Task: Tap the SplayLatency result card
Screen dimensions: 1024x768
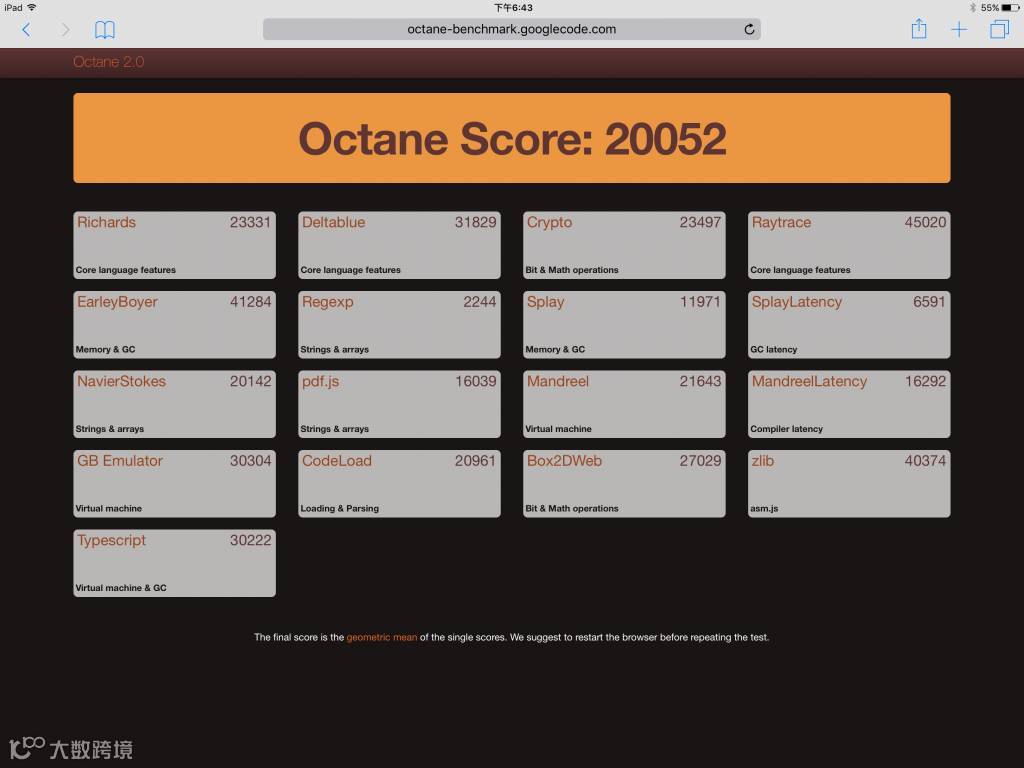Action: tap(849, 325)
